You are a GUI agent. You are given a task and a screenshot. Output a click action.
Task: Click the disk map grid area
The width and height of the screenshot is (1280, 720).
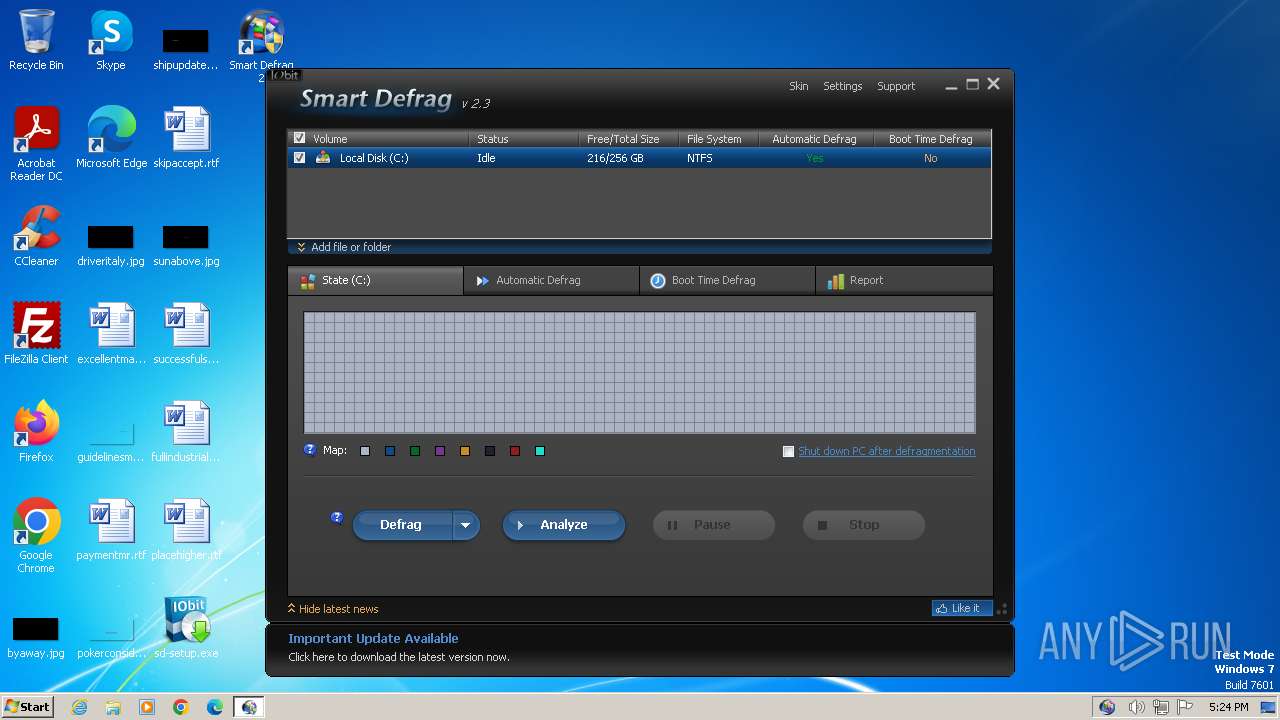[640, 372]
